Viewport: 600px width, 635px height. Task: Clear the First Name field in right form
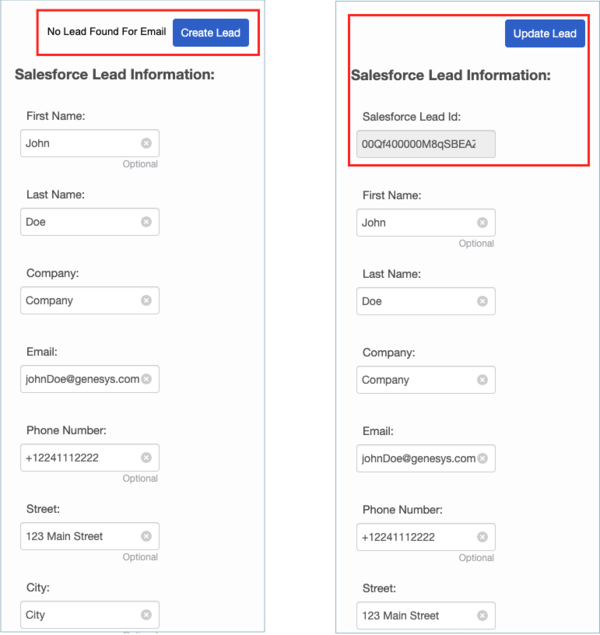pyautogui.click(x=482, y=222)
